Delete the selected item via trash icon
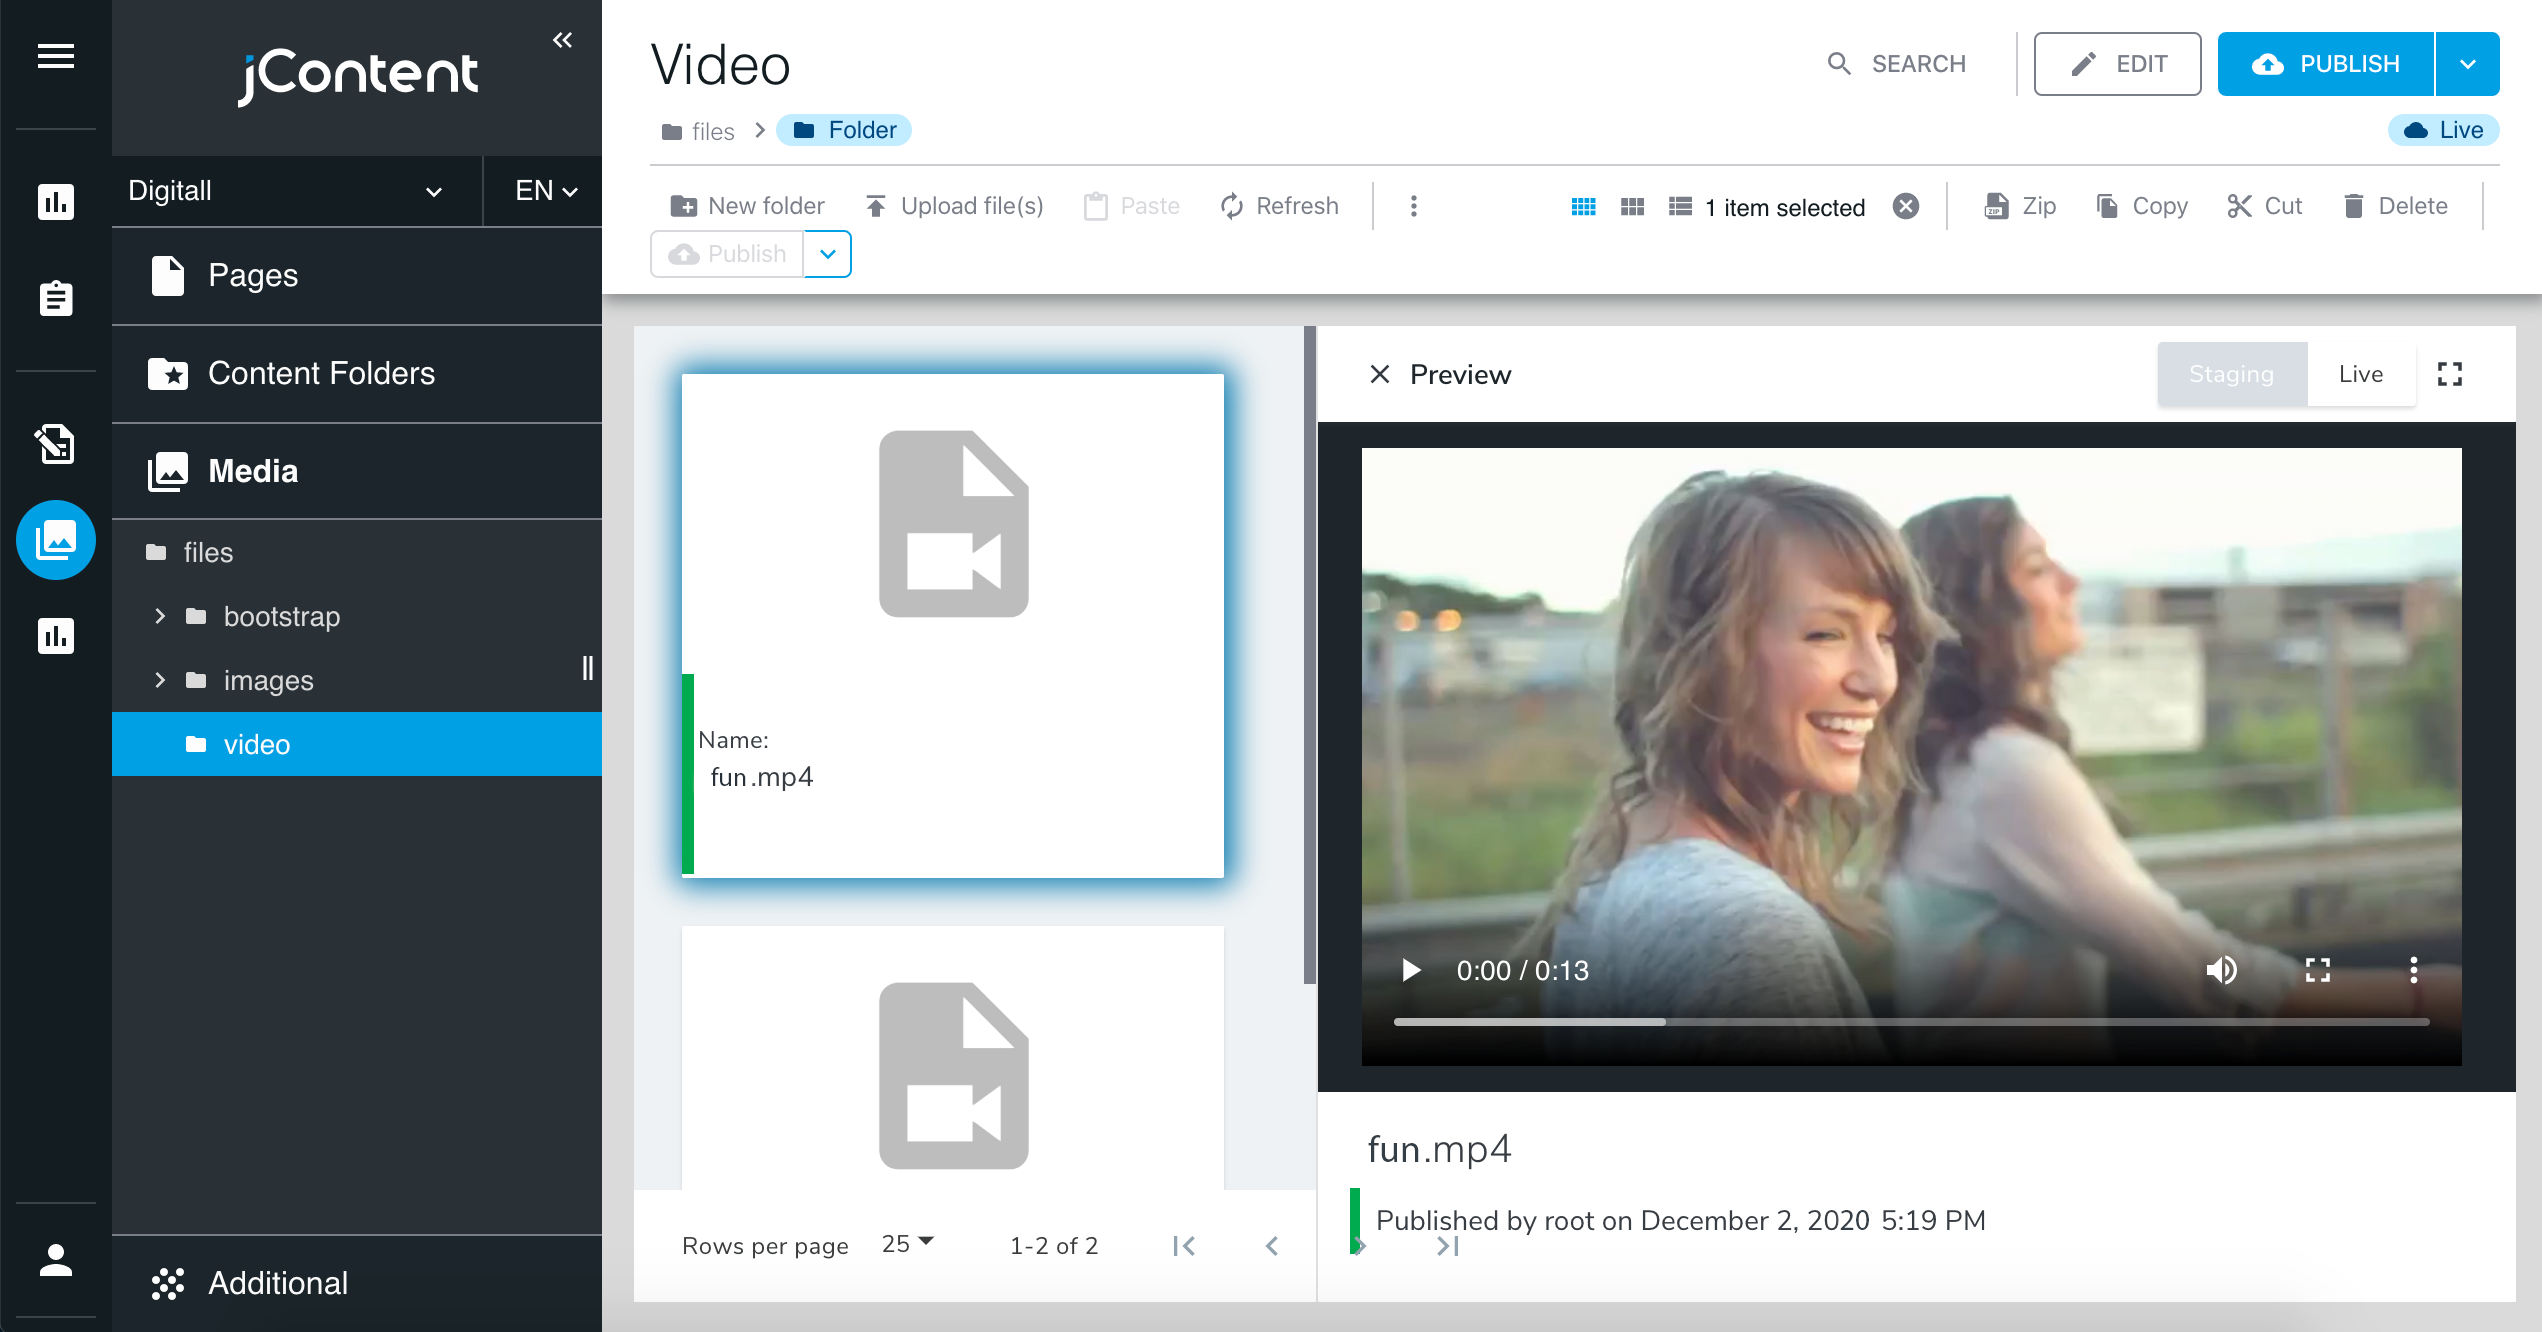This screenshot has height=1332, width=2542. click(2354, 206)
